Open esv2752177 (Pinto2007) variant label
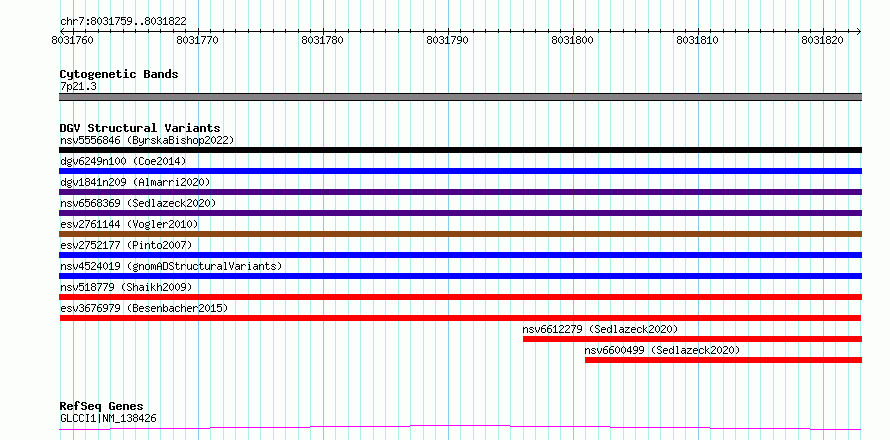Image resolution: width=890 pixels, height=440 pixels. coord(126,245)
